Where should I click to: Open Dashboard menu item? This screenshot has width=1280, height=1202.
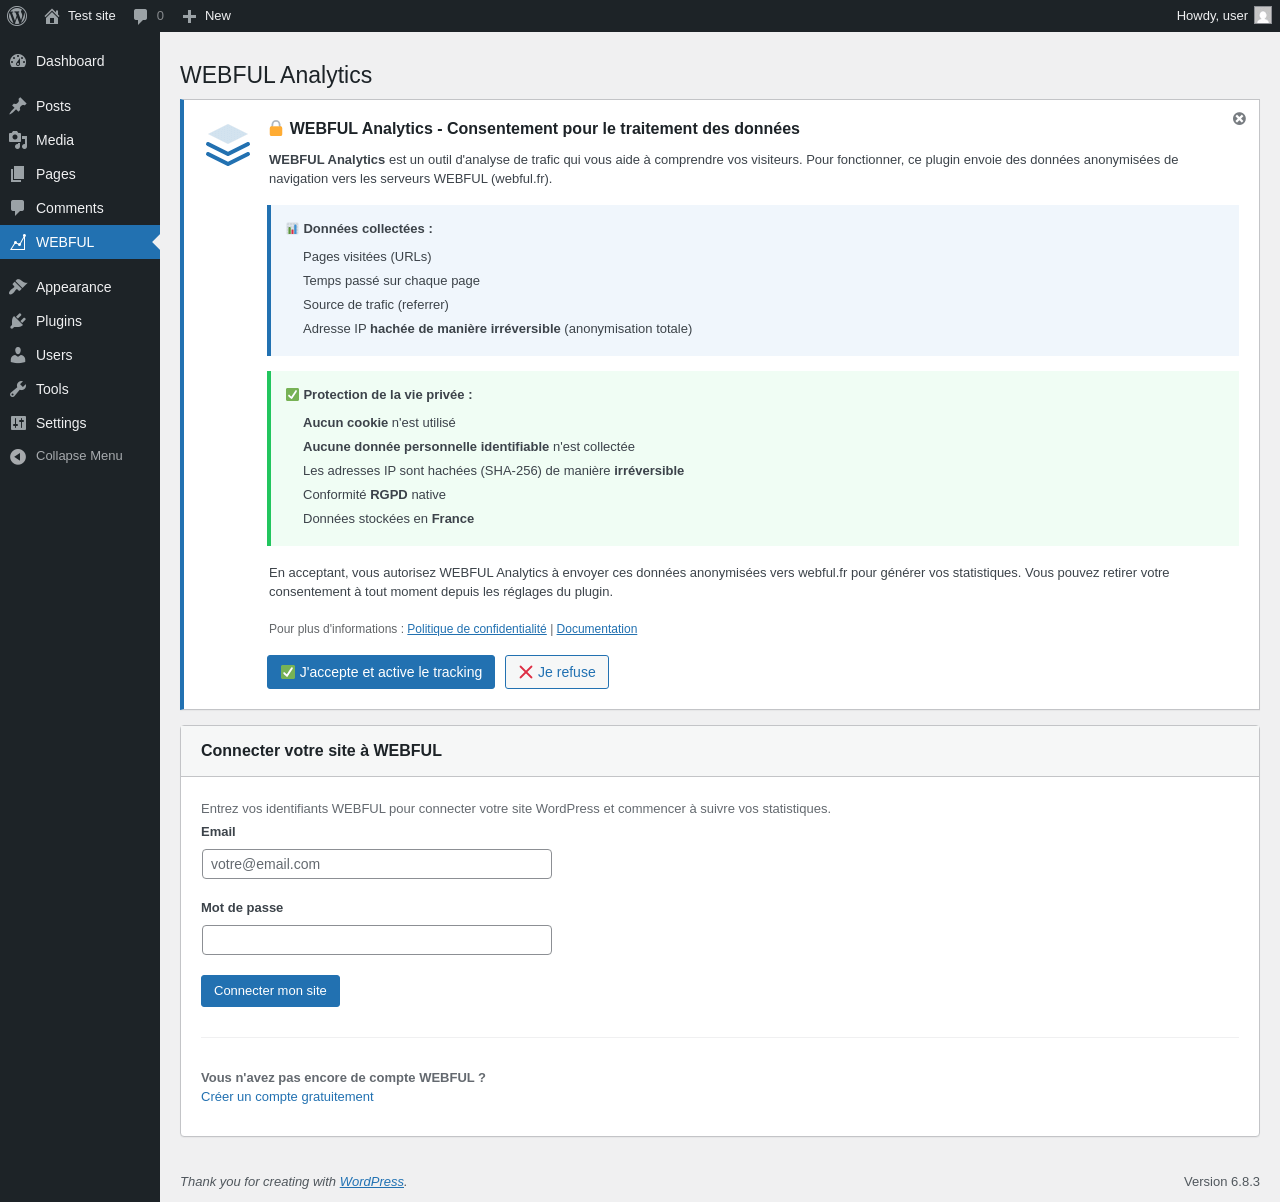point(80,61)
